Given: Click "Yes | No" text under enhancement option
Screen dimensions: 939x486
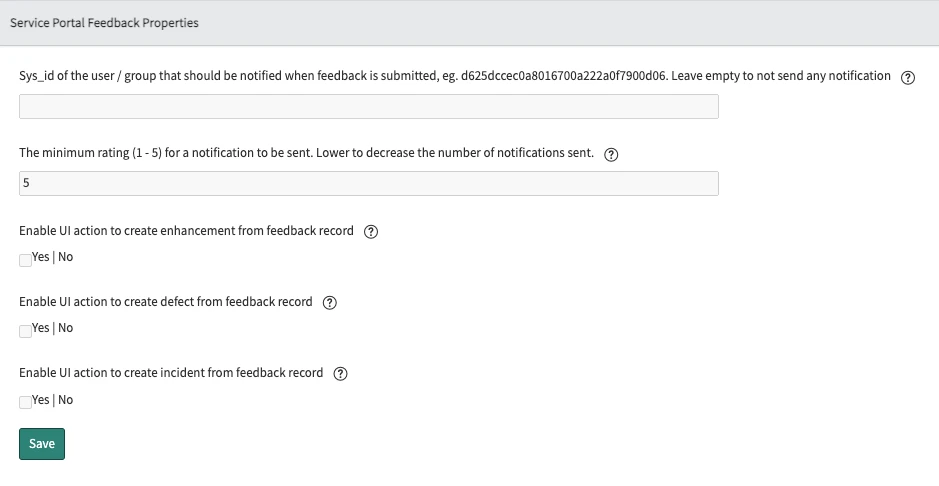Looking at the screenshot, I should (53, 257).
